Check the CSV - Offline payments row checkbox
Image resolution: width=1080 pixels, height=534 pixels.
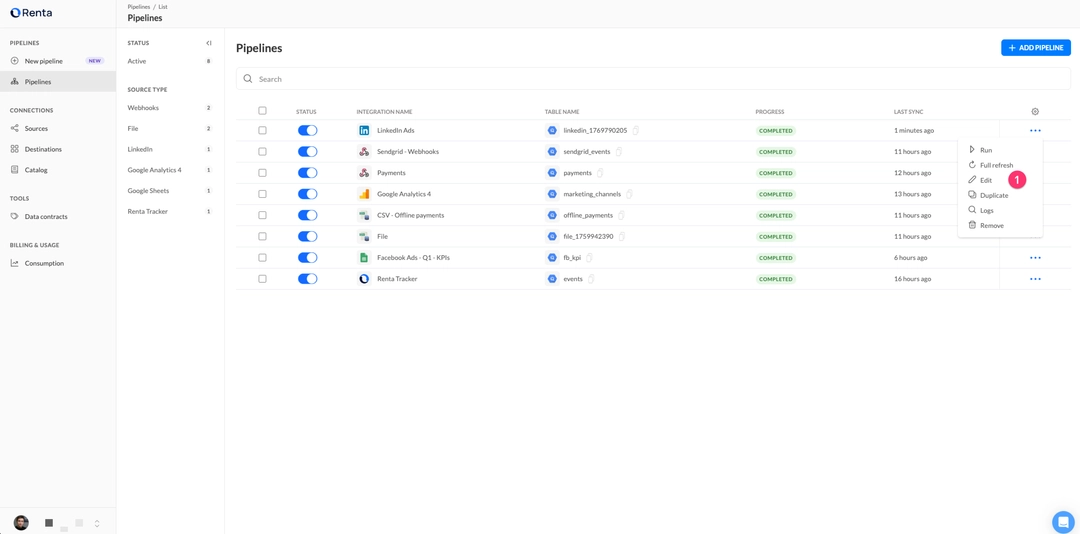point(262,216)
